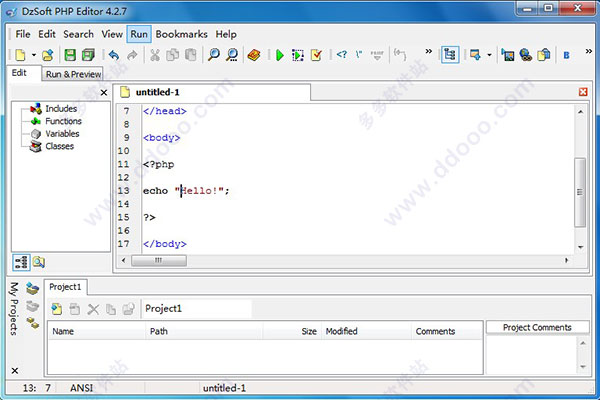This screenshot has height=400, width=600.
Task: Click the Run selection icon
Action: (298, 55)
